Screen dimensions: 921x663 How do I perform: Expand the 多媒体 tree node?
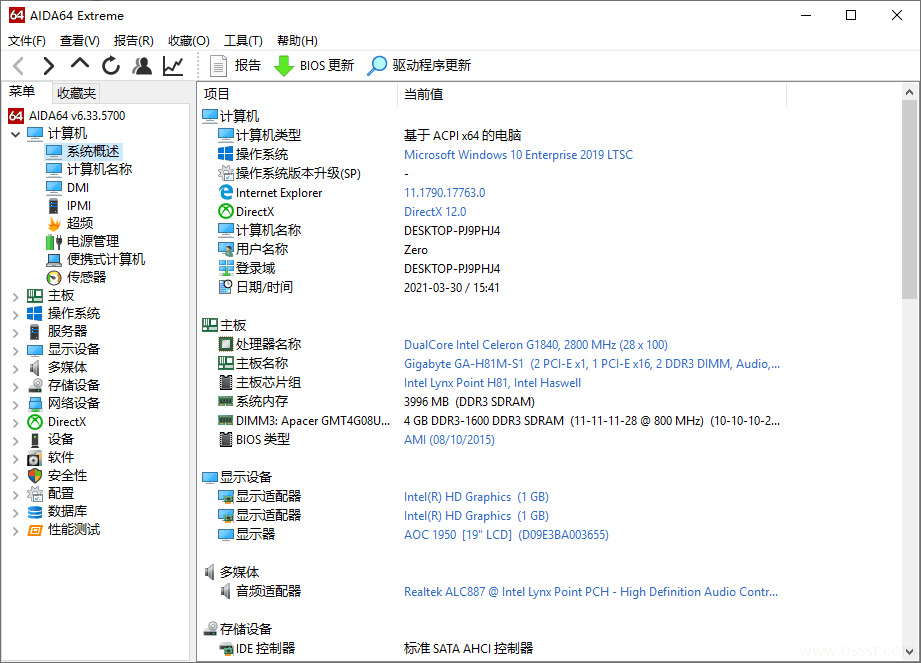tap(15, 369)
